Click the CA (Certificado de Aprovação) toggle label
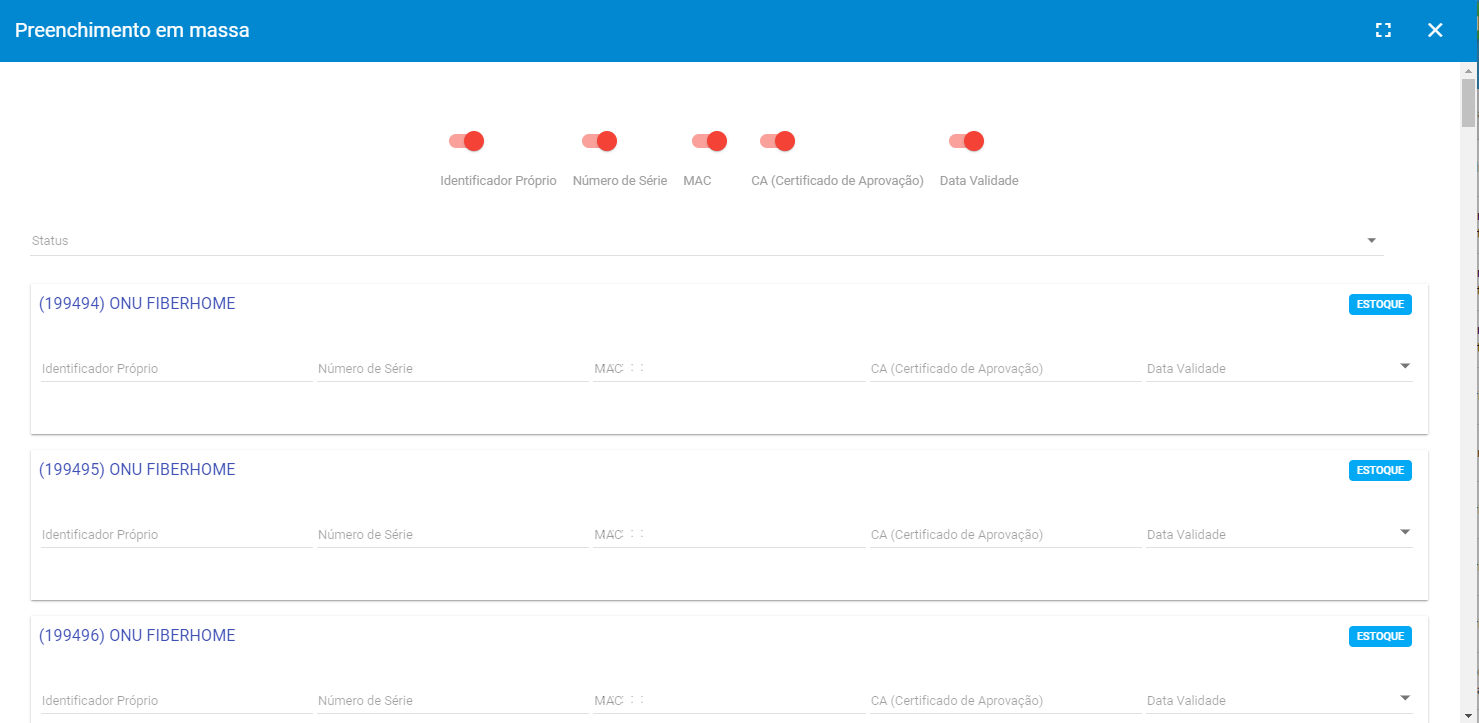This screenshot has width=1479, height=723. tap(837, 181)
